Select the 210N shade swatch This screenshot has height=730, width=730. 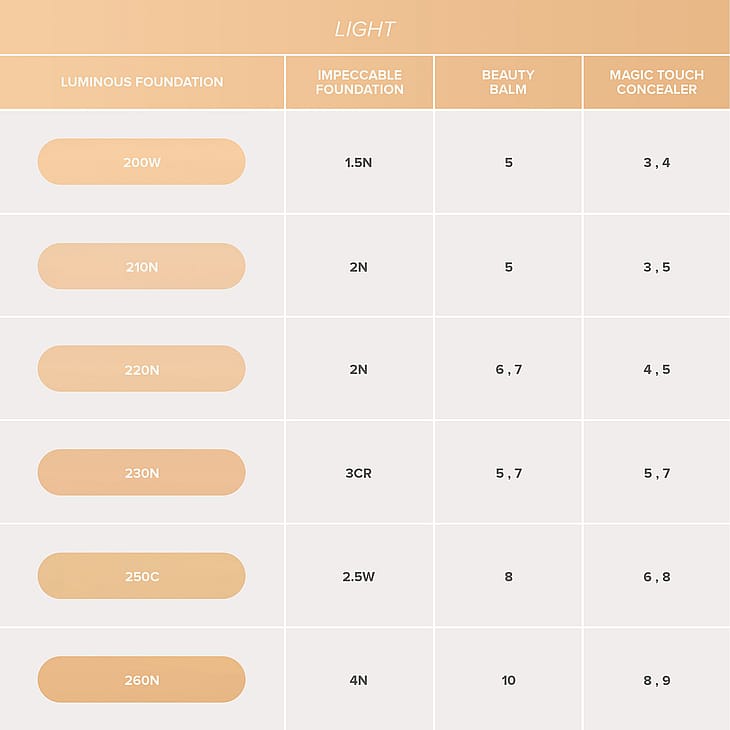(x=141, y=266)
